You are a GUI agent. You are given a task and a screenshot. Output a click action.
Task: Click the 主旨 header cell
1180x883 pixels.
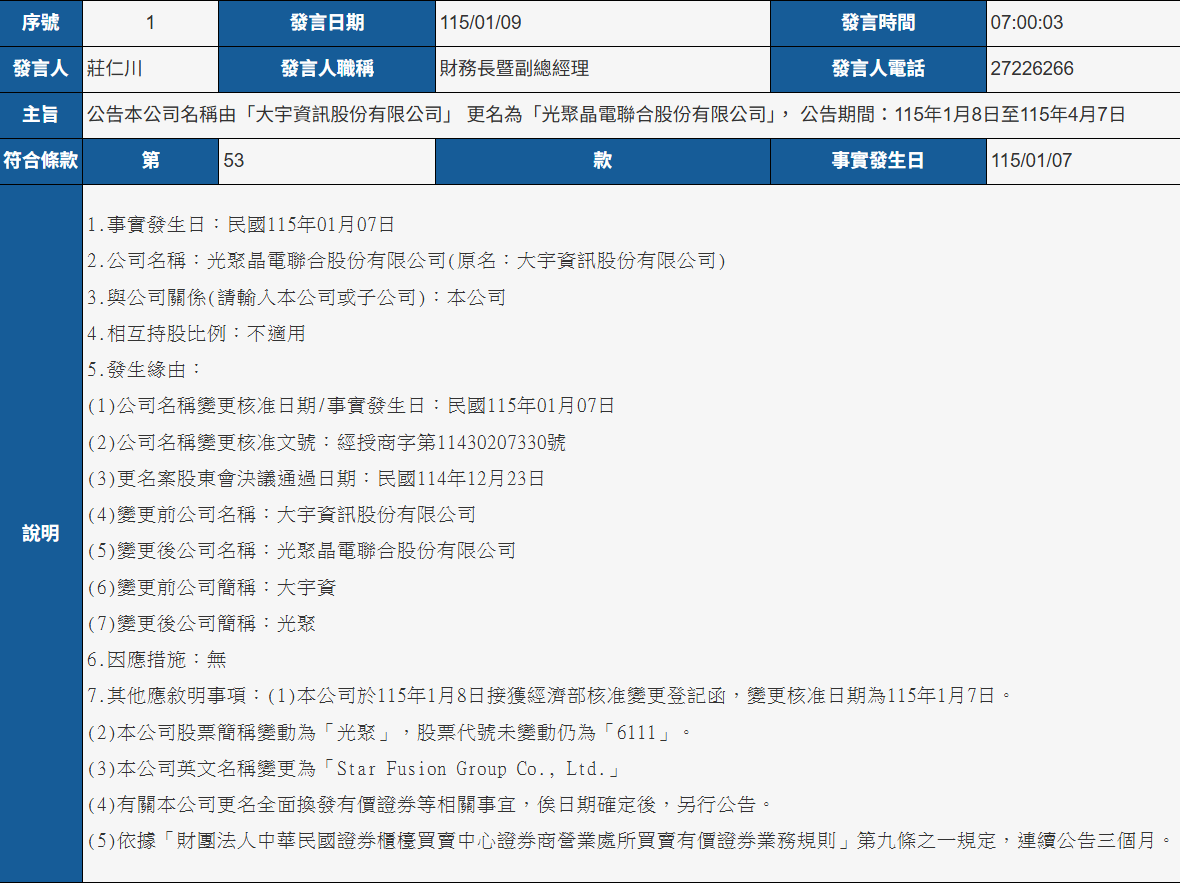(x=40, y=115)
